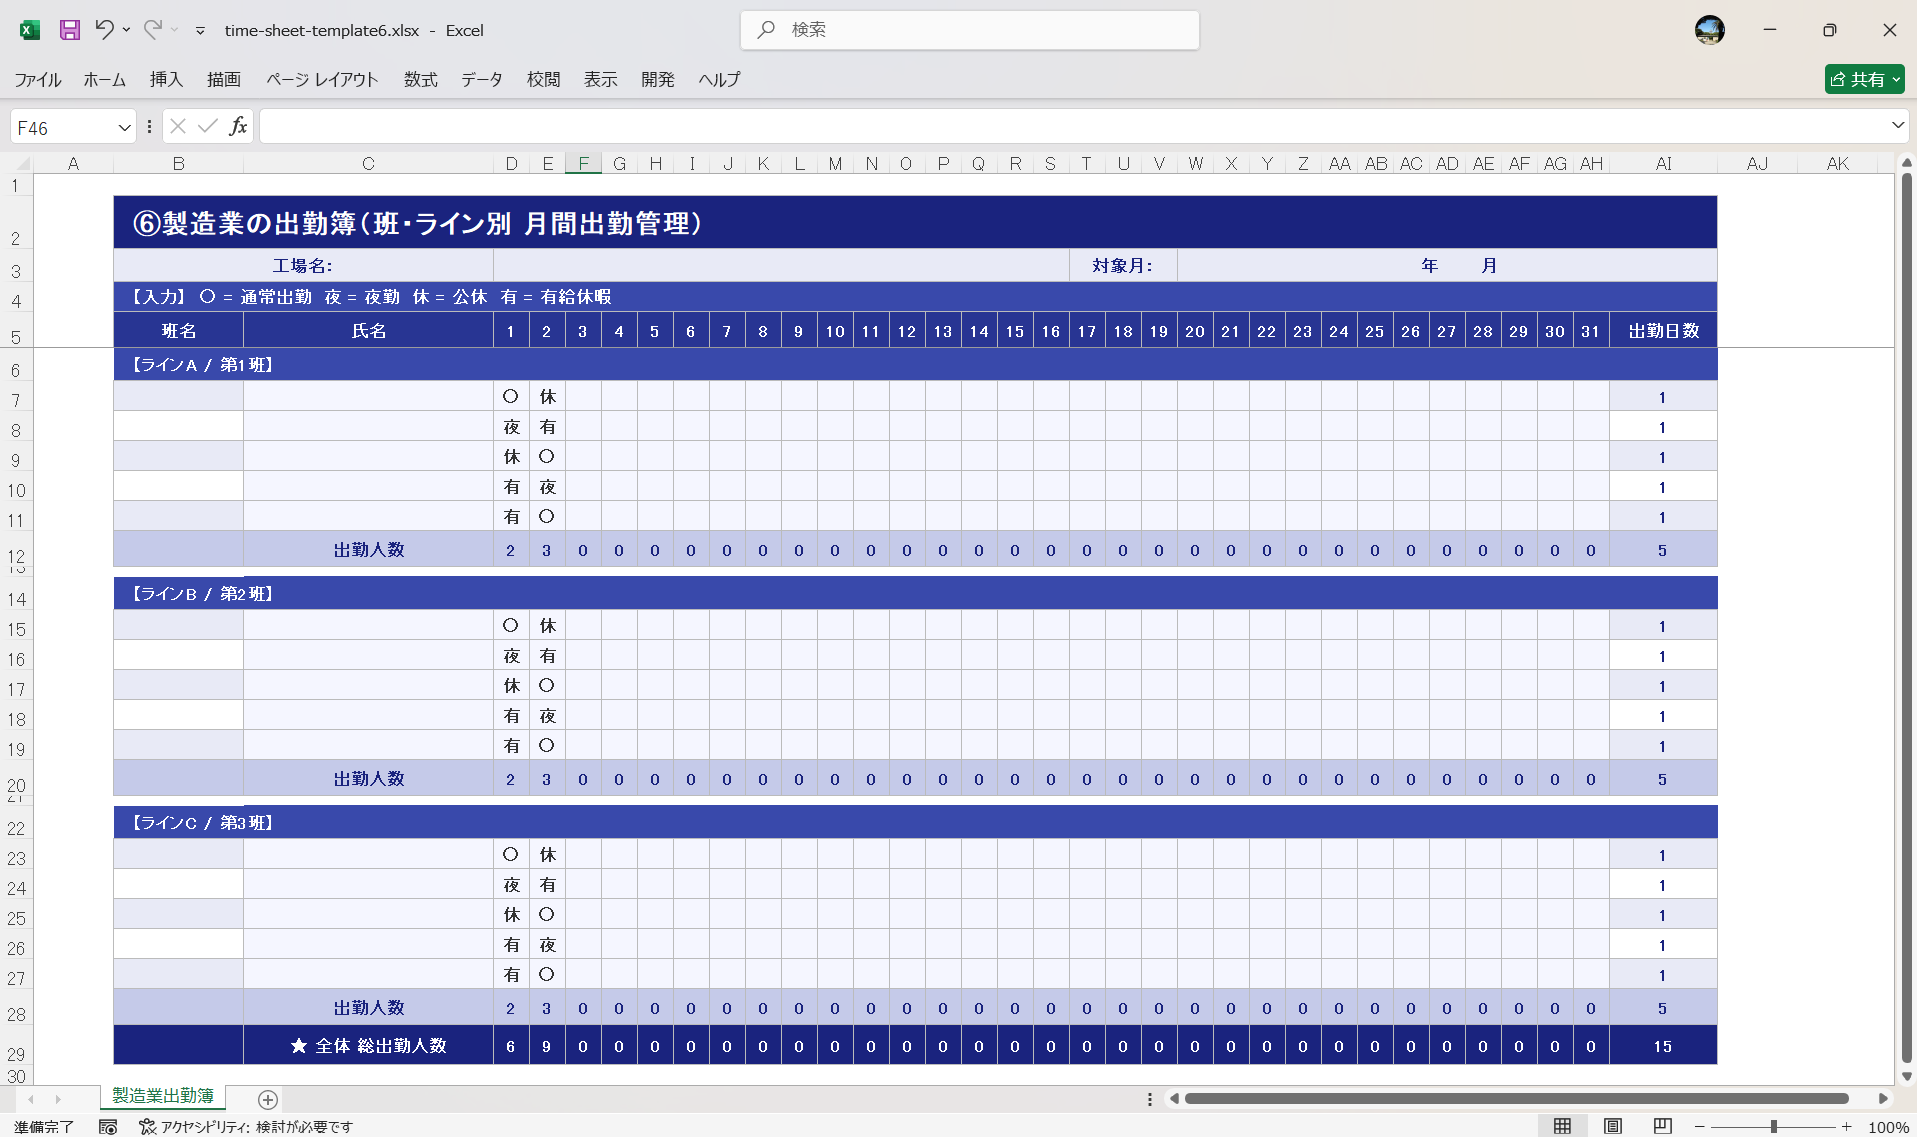Click the 【ラインB / 第2班】 section row
The height and width of the screenshot is (1137, 1917).
click(x=915, y=594)
